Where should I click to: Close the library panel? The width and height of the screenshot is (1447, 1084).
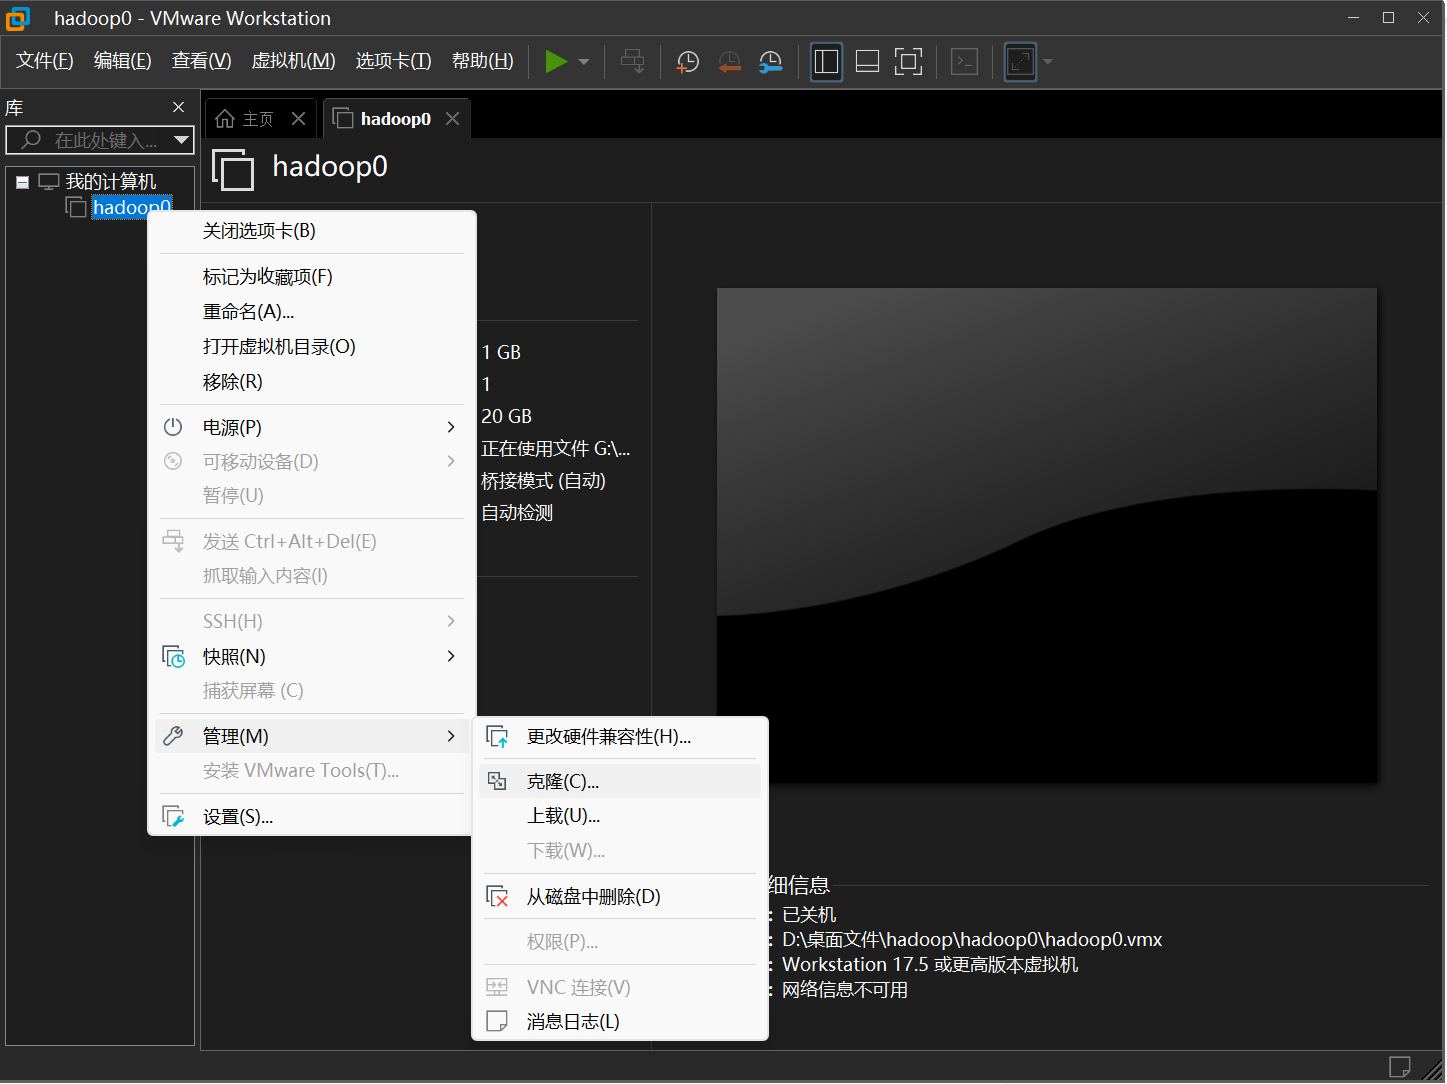[178, 107]
